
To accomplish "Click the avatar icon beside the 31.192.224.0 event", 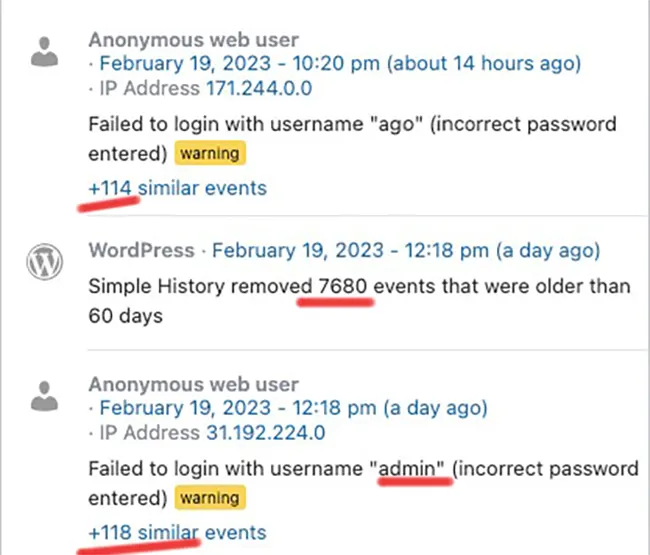I will tap(44, 396).
